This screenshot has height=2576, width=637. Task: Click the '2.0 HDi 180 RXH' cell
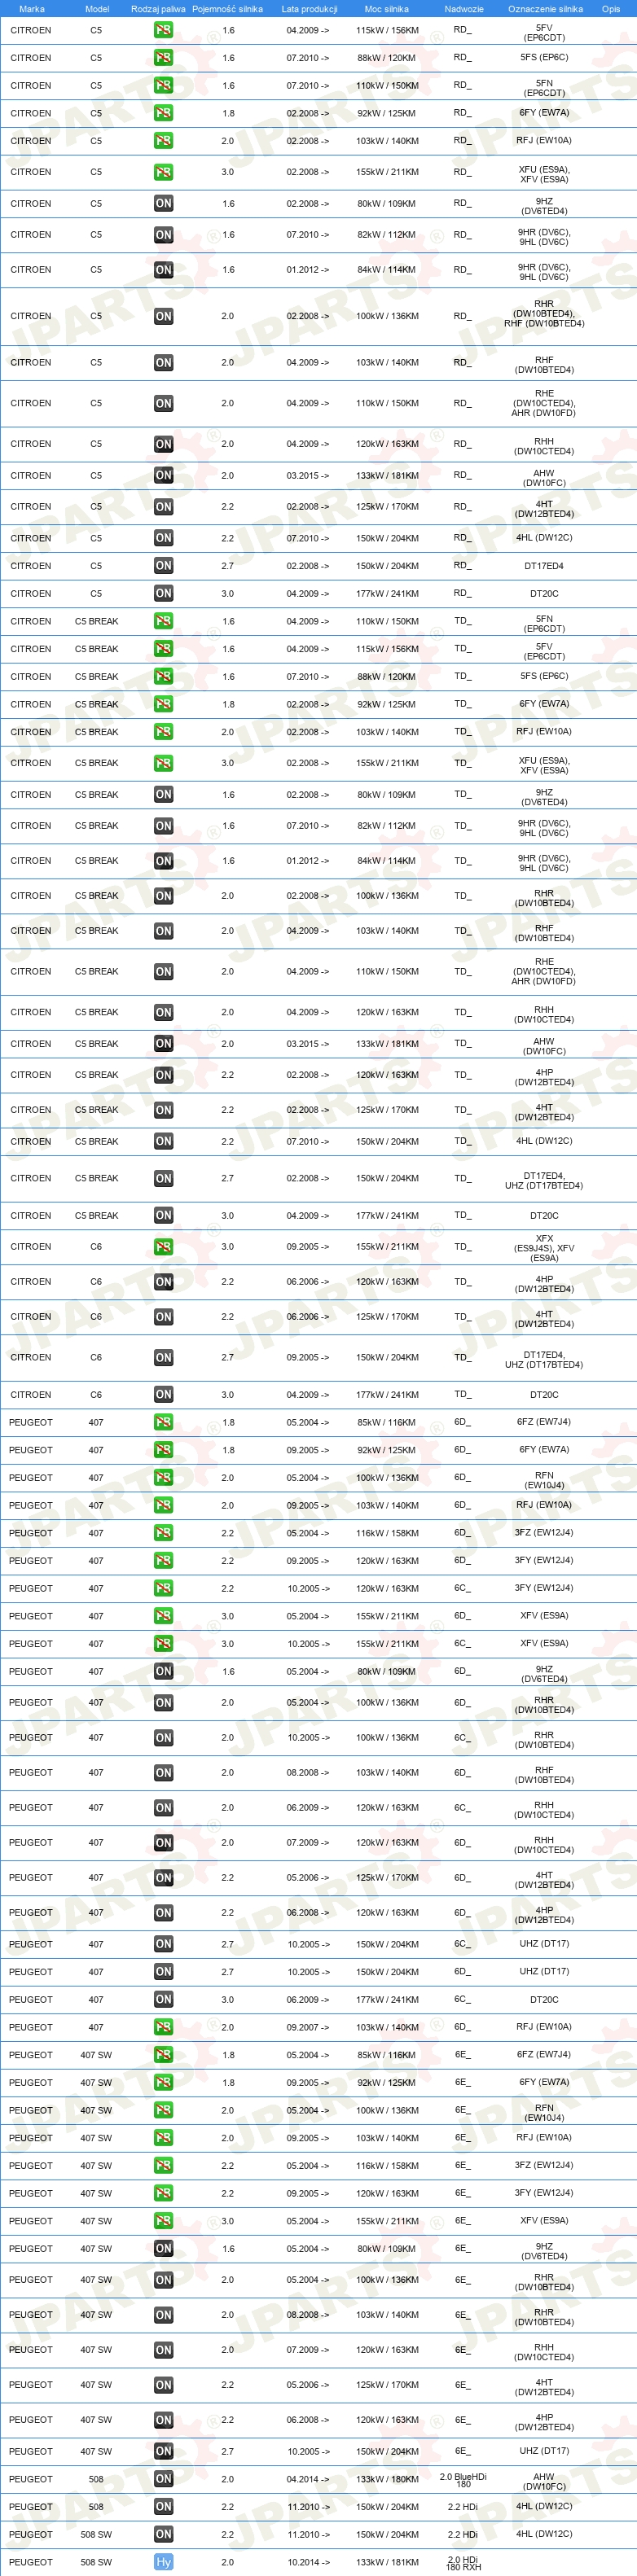point(463,2562)
